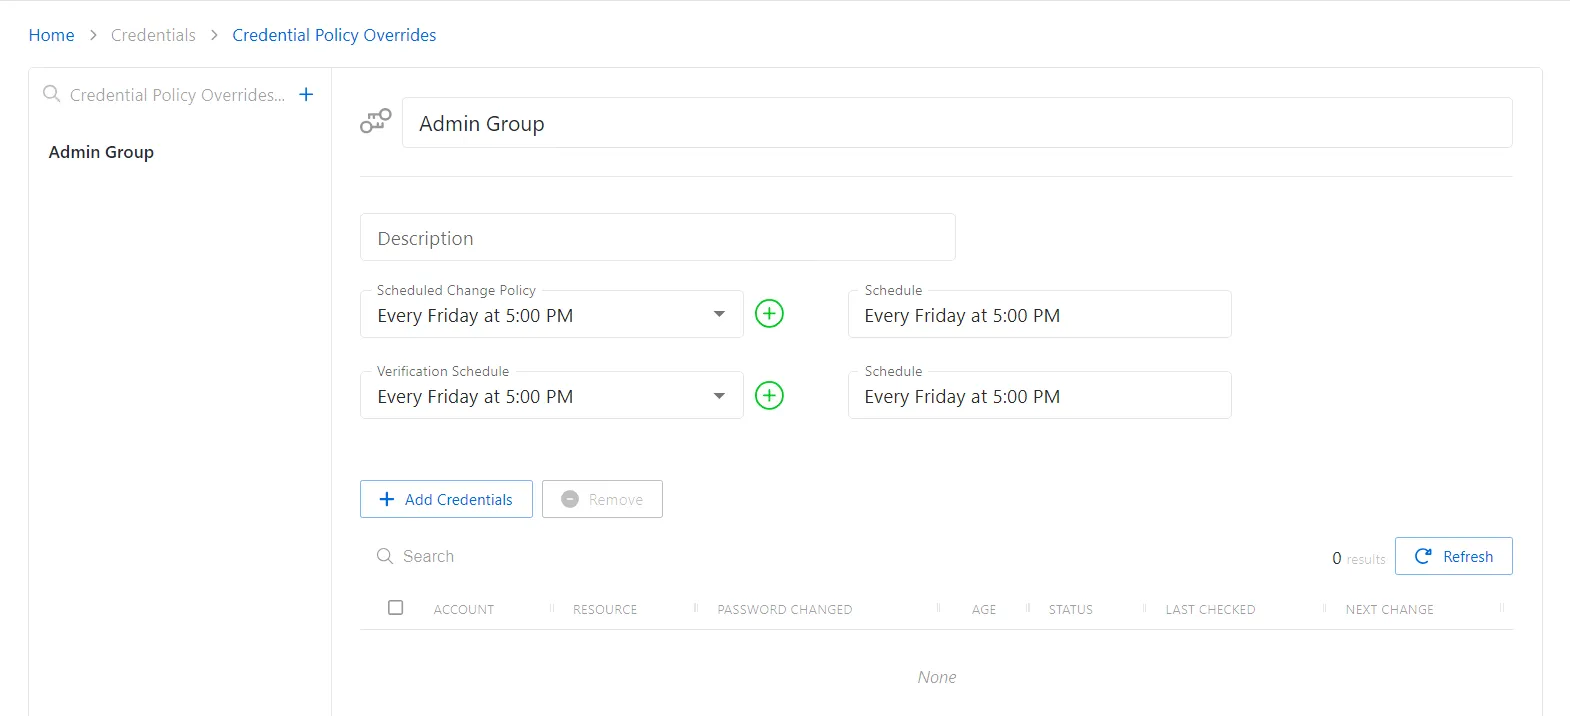This screenshot has width=1570, height=716.
Task: Add a new Verification Schedule with the green plus
Action: (x=769, y=395)
